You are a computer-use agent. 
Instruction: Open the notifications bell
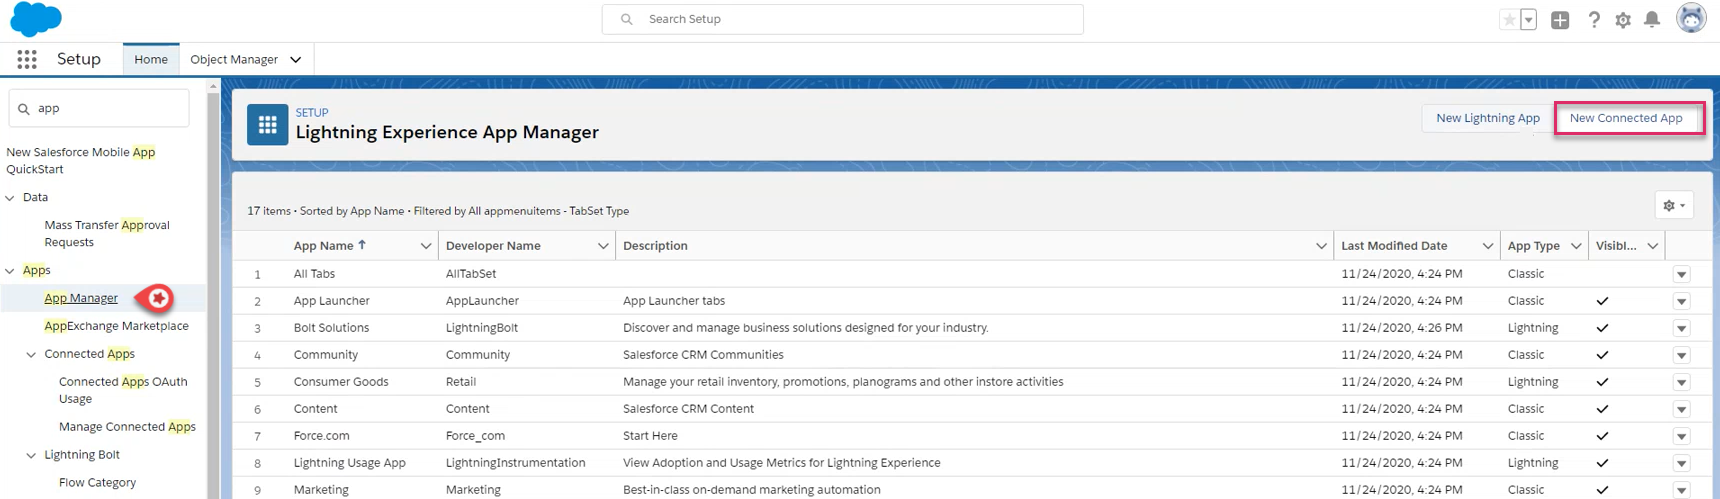point(1652,20)
